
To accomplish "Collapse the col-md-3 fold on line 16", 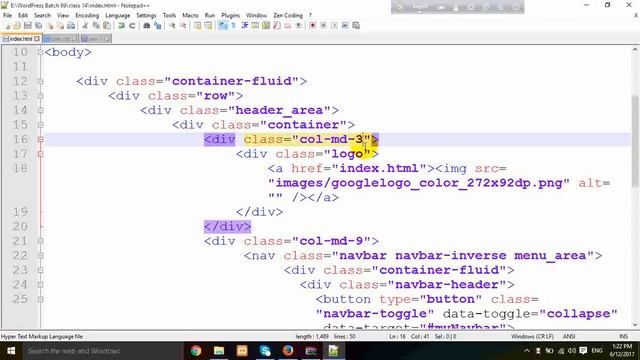I will tap(40, 140).
